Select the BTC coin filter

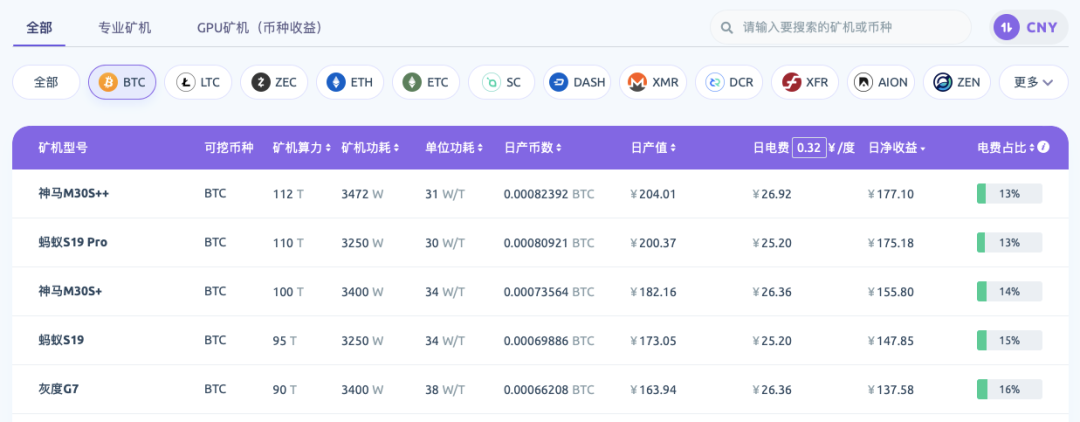click(x=122, y=82)
